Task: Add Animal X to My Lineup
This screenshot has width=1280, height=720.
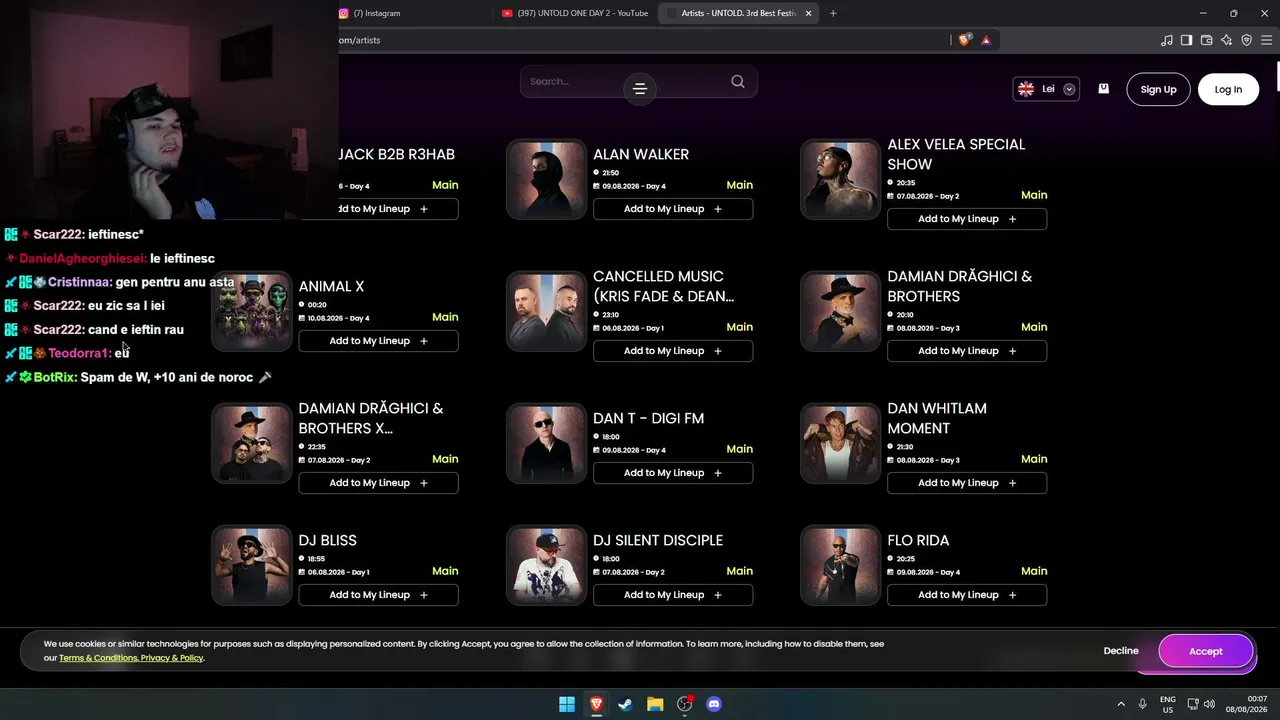Action: tap(378, 341)
